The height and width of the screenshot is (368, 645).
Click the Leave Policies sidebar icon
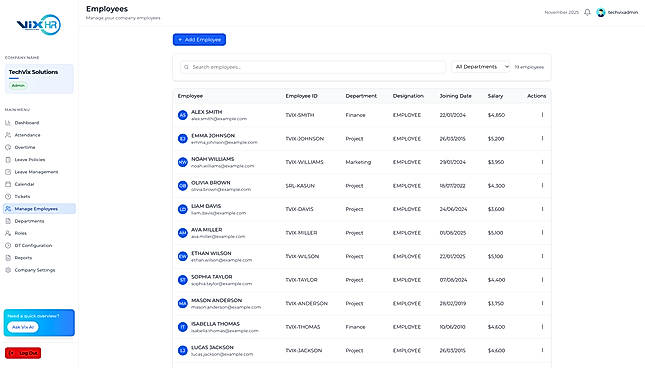(8, 160)
